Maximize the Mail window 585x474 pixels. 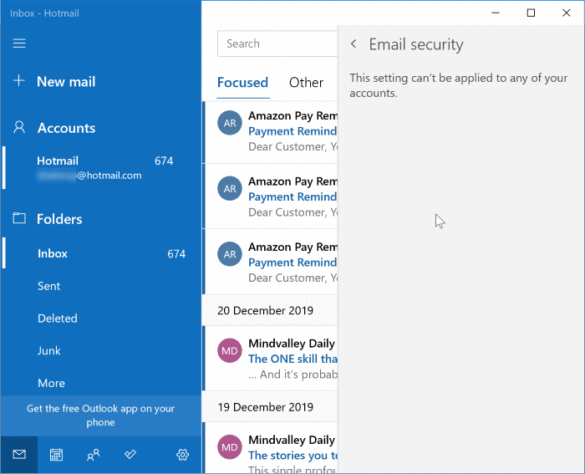(x=531, y=13)
